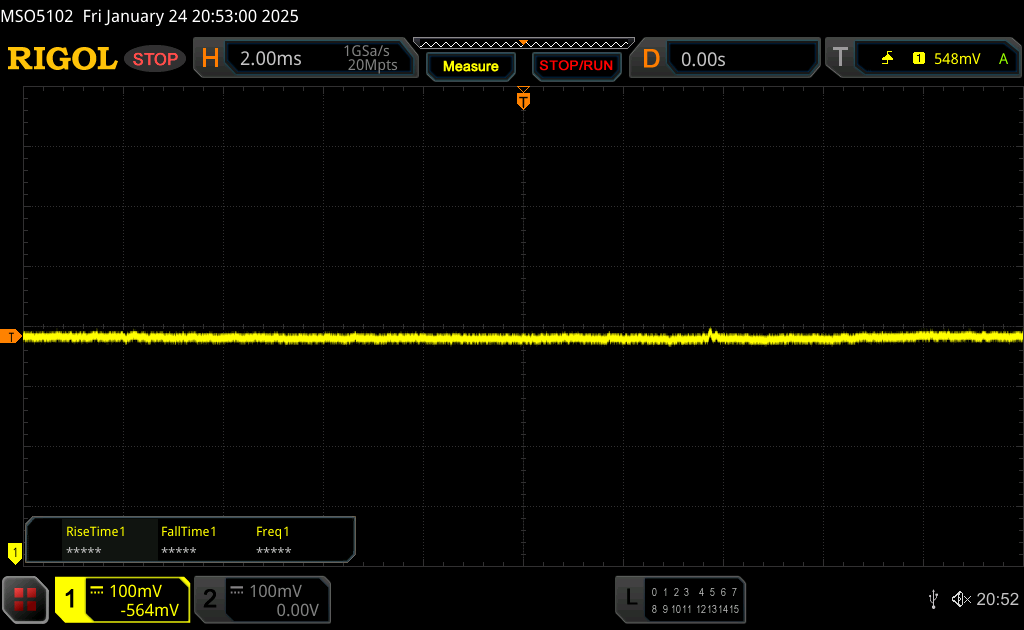This screenshot has height=630, width=1024.
Task: Toggle the STOP/RUN button
Action: [x=576, y=66]
